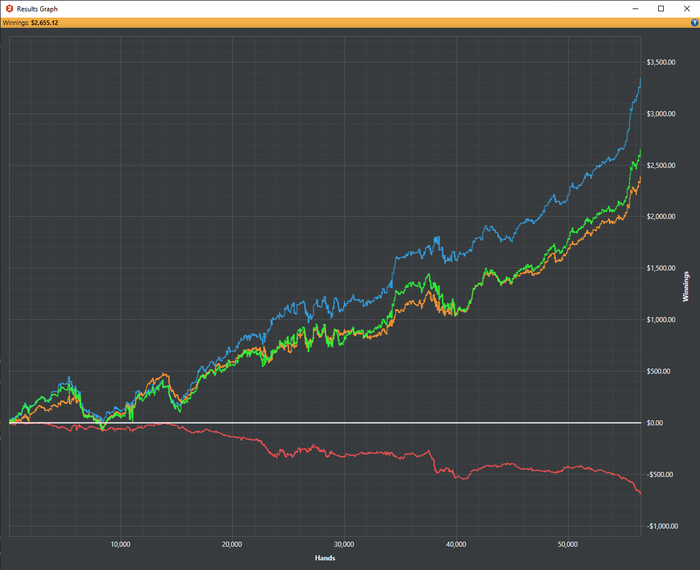Viewport: 700px width, 570px height.
Task: Click the $0.00 axis label
Action: (656, 423)
